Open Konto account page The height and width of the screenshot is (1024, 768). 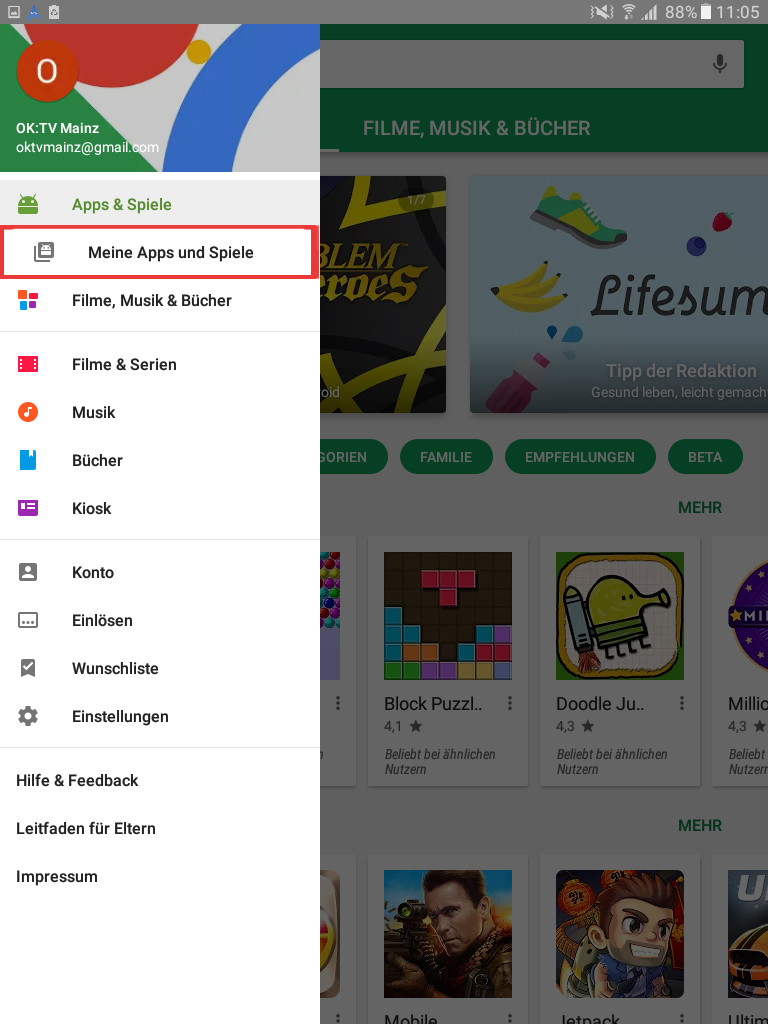coord(160,572)
